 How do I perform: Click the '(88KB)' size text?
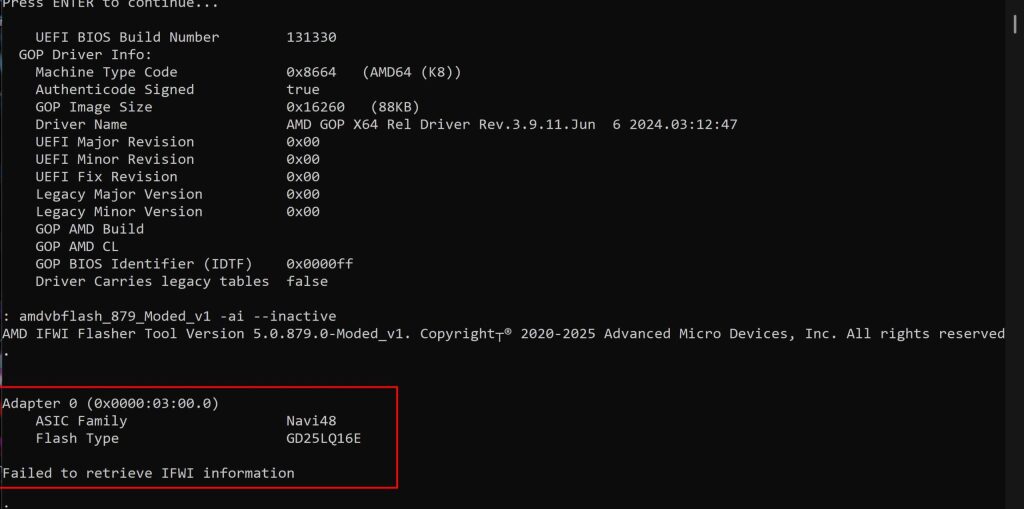(394, 107)
